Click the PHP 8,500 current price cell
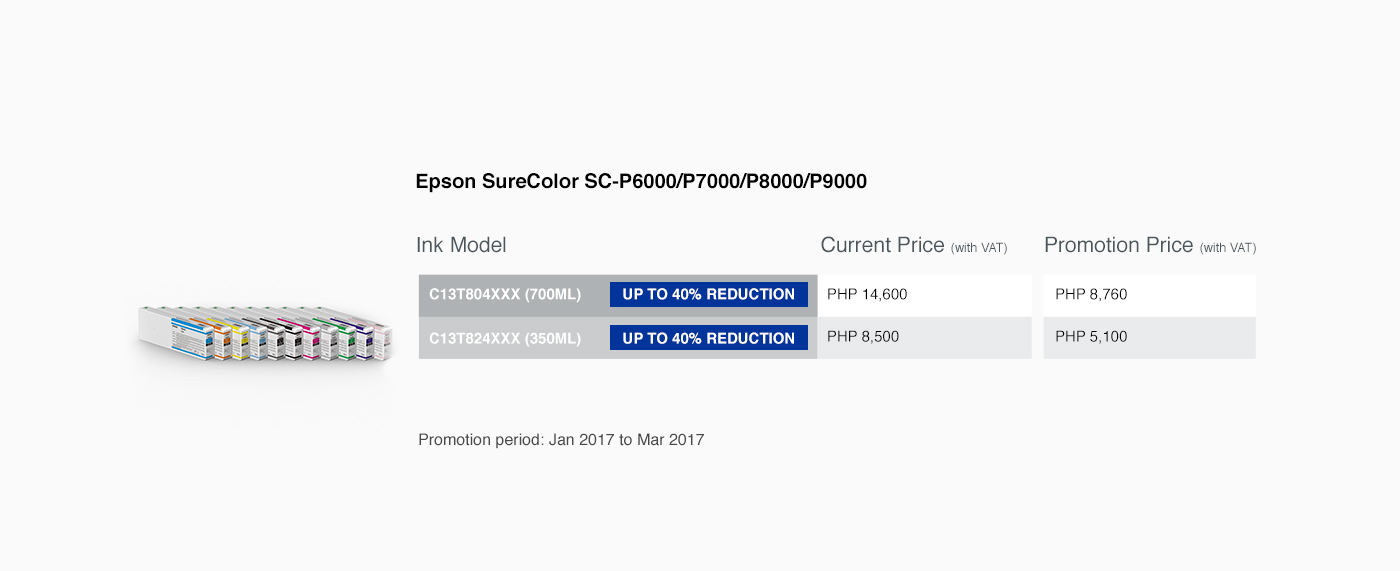 [925, 337]
